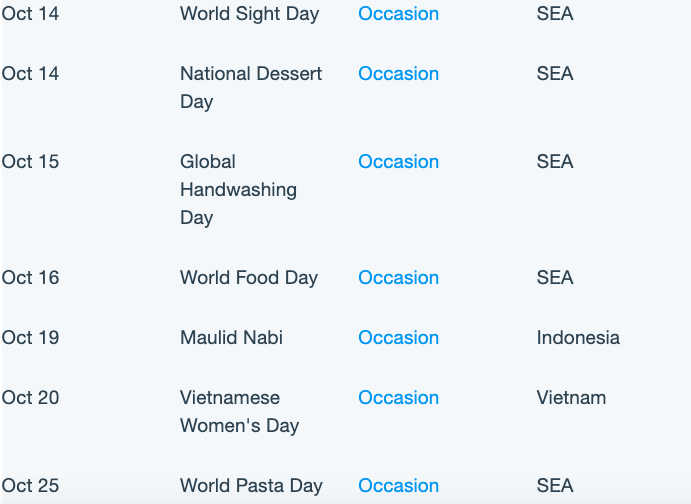
Task: Select the Oct 16 date cell
Action: click(30, 278)
